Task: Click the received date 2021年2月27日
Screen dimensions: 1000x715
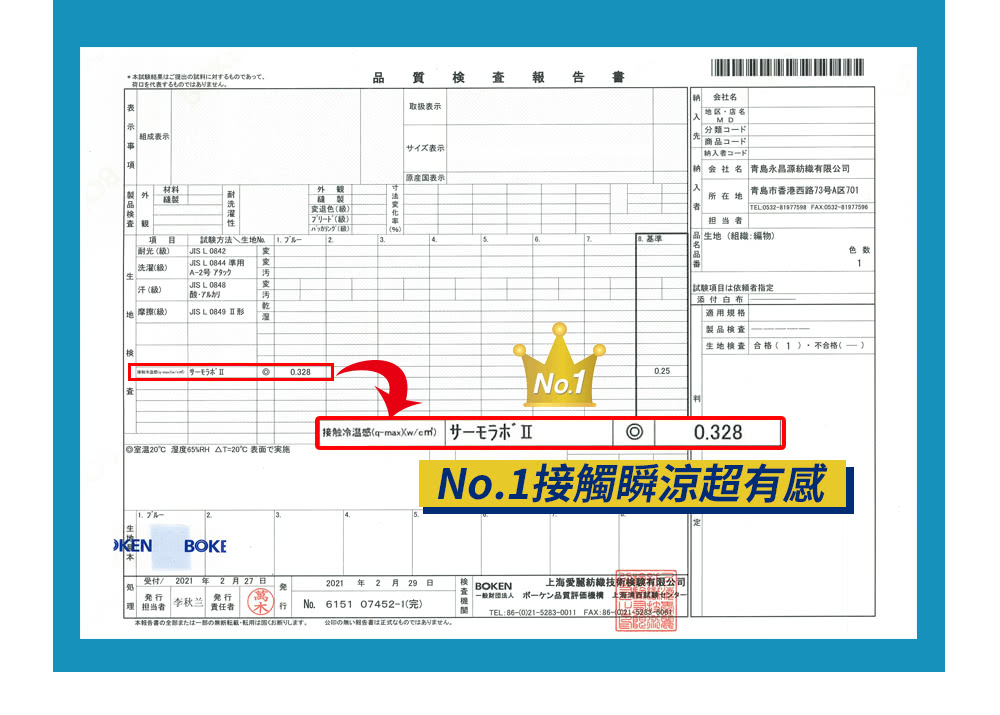Action: (220, 581)
